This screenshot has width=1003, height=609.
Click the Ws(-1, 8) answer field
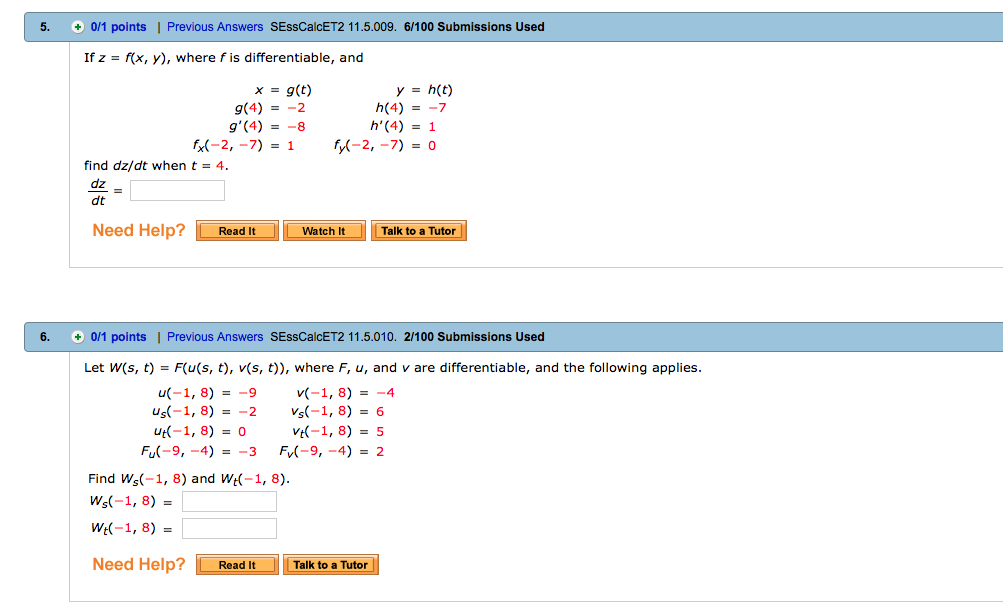click(x=228, y=501)
